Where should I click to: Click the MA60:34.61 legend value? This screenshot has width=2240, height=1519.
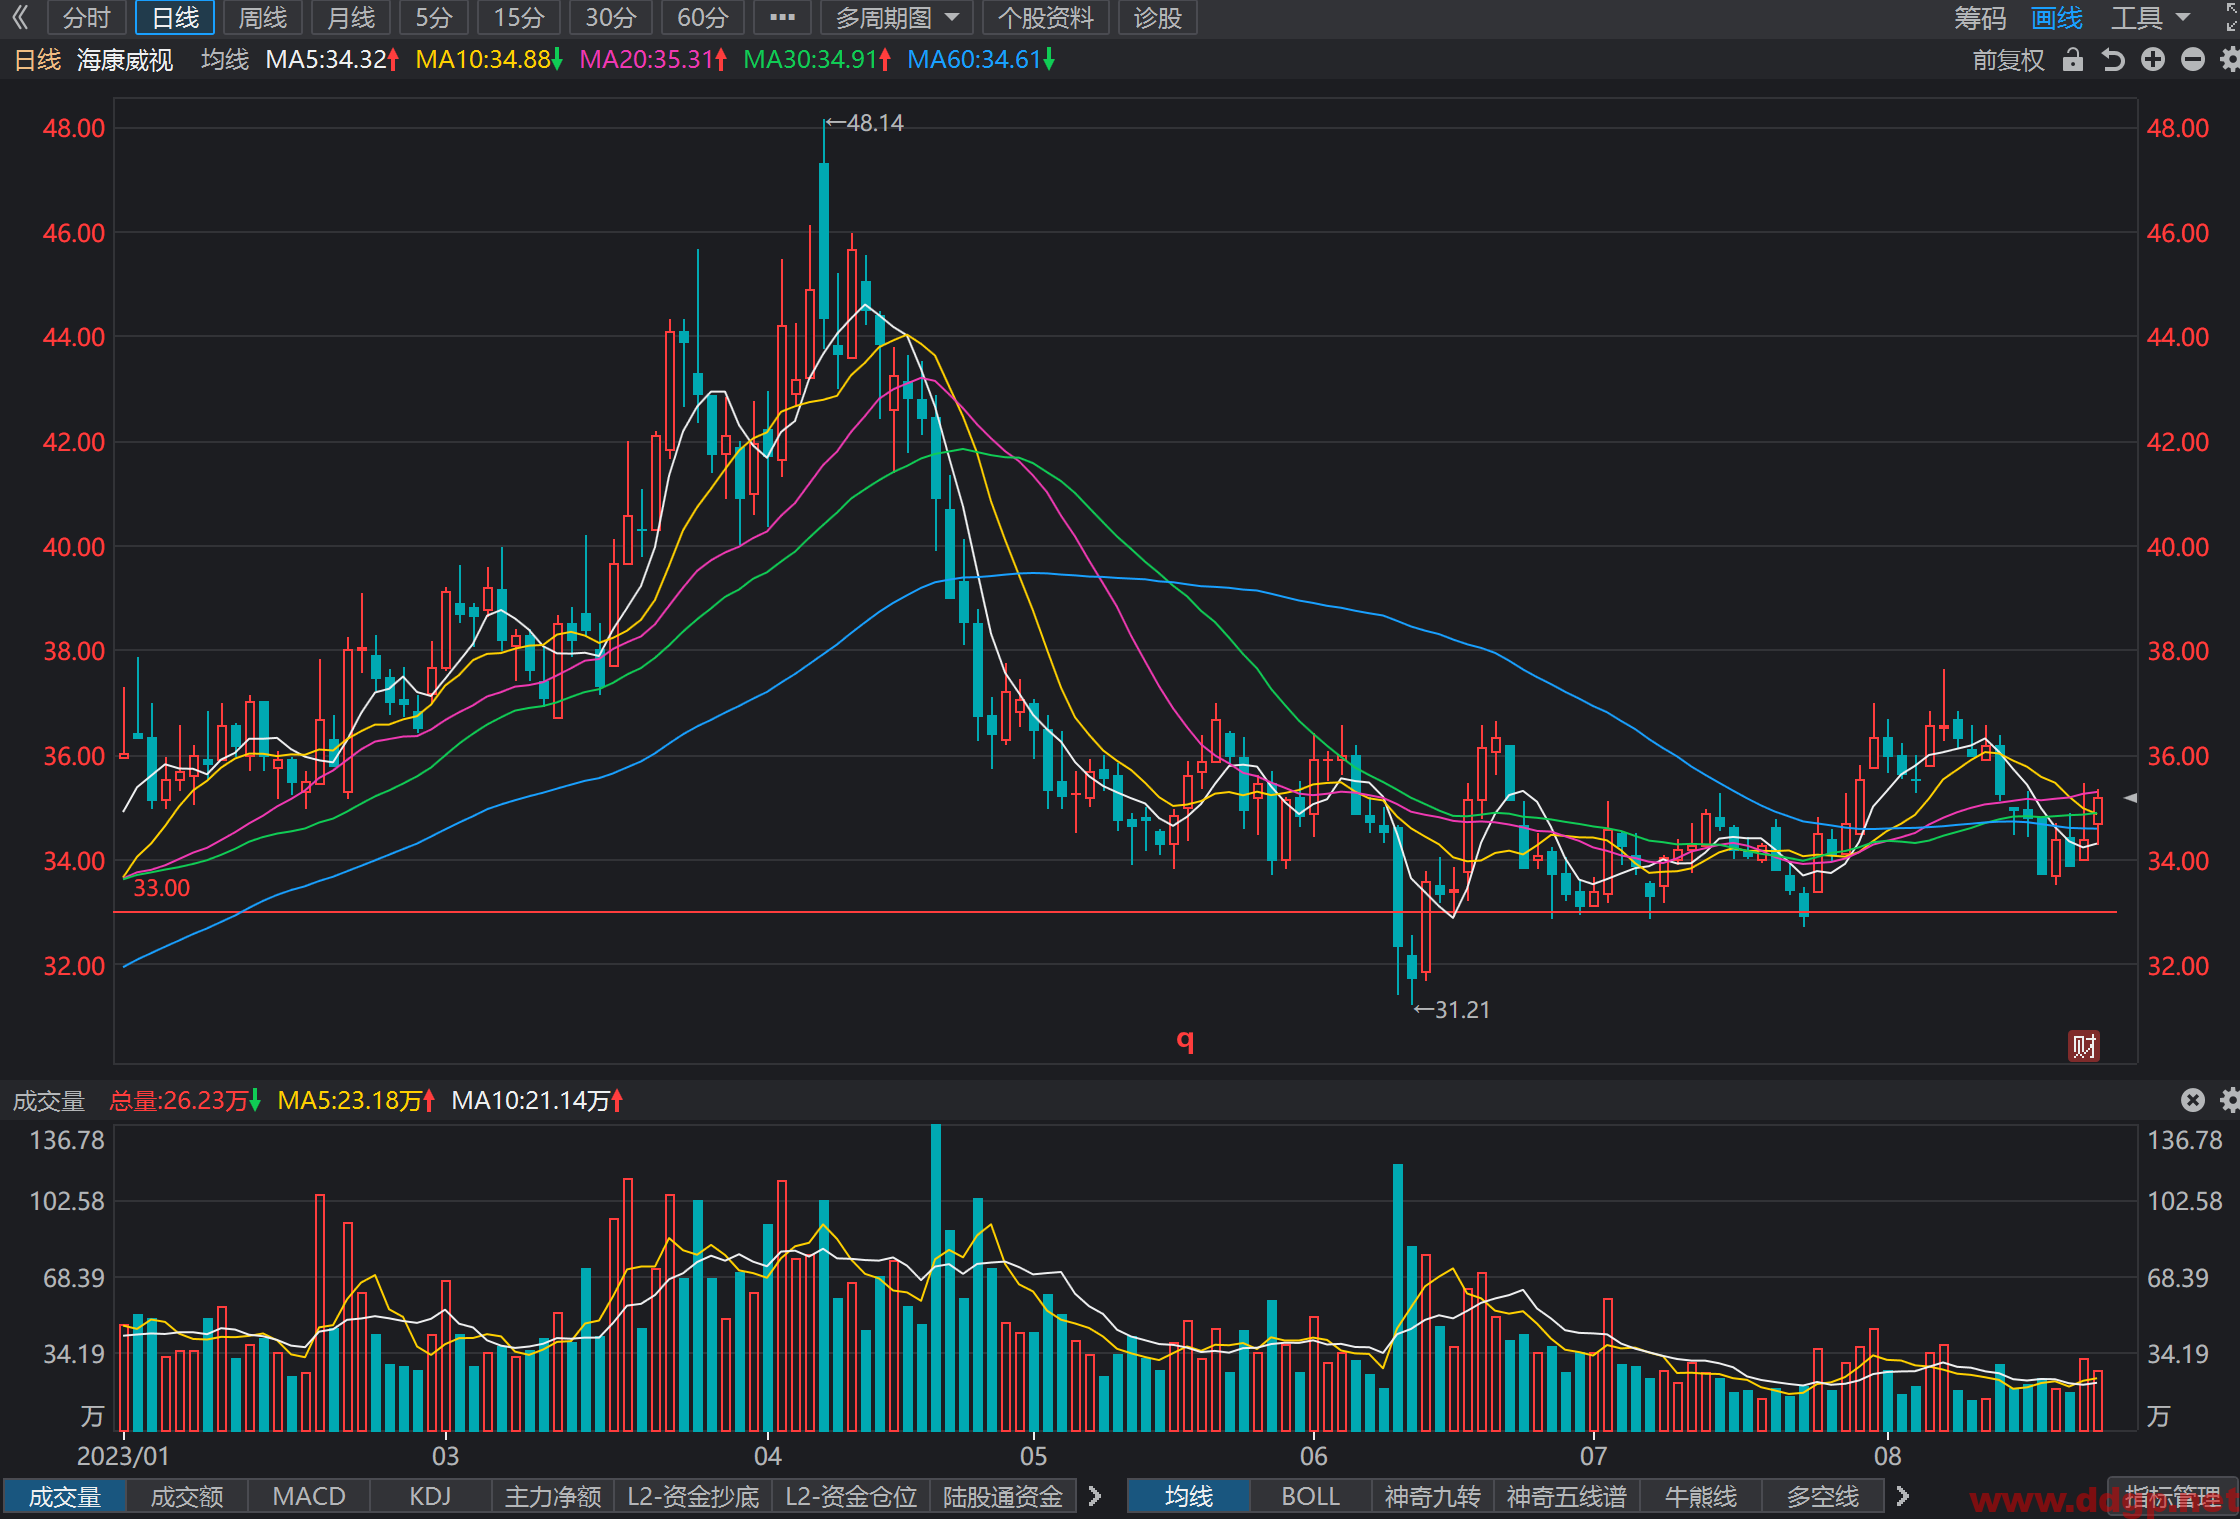(981, 60)
